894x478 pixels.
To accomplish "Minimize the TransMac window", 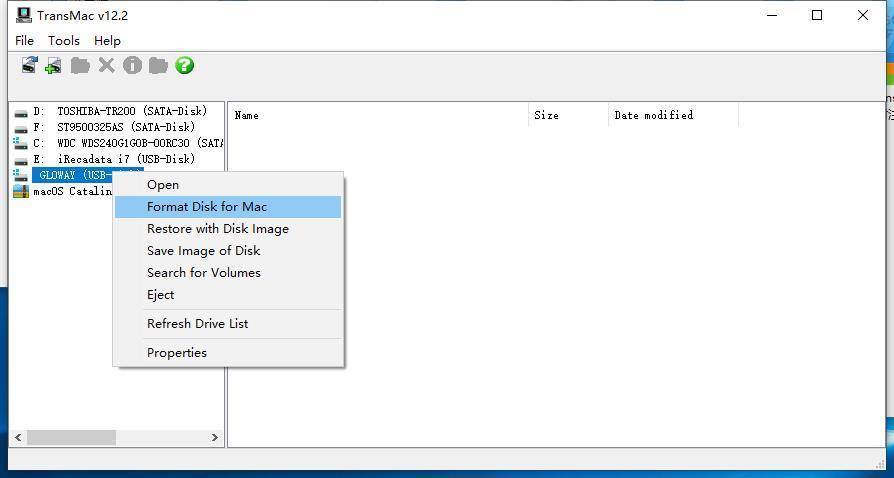I will coord(771,15).
